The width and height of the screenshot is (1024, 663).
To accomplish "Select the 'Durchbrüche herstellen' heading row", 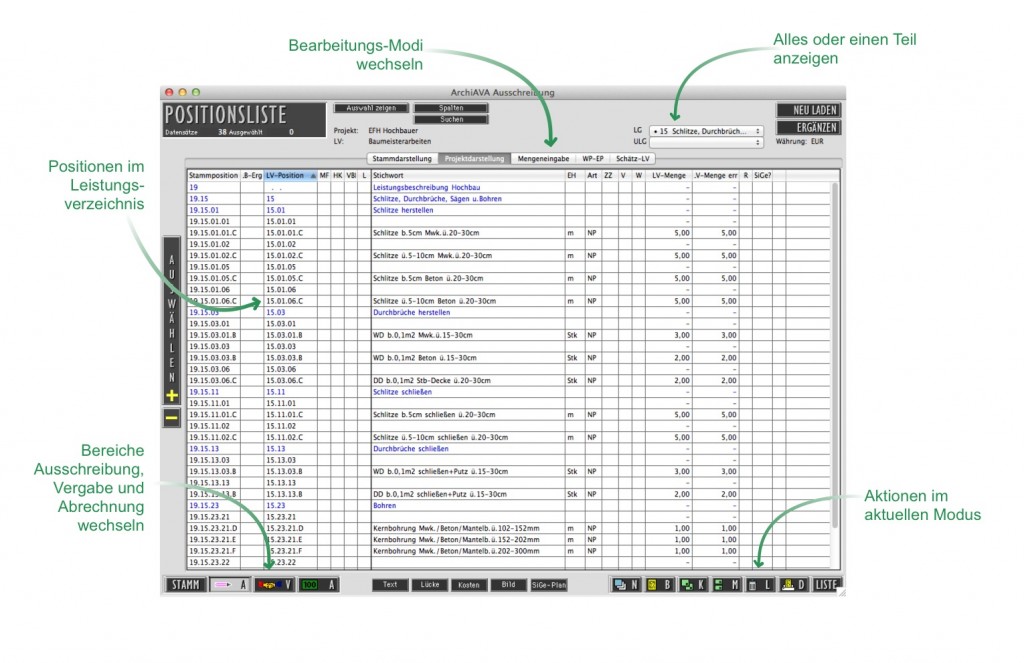I will click(x=508, y=312).
